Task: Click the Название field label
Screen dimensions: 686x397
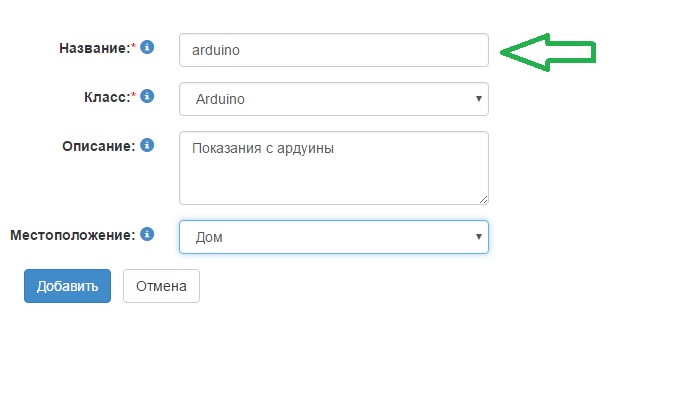Action: tap(95, 48)
